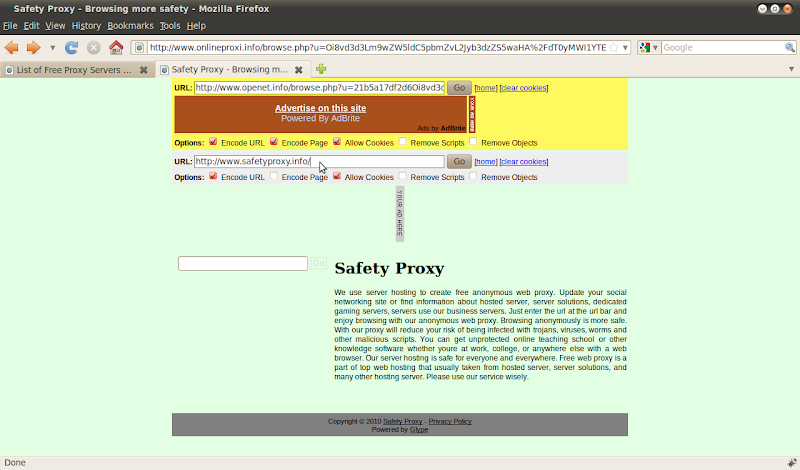
Task: Open the address bar history dropdown
Action: pos(625,47)
